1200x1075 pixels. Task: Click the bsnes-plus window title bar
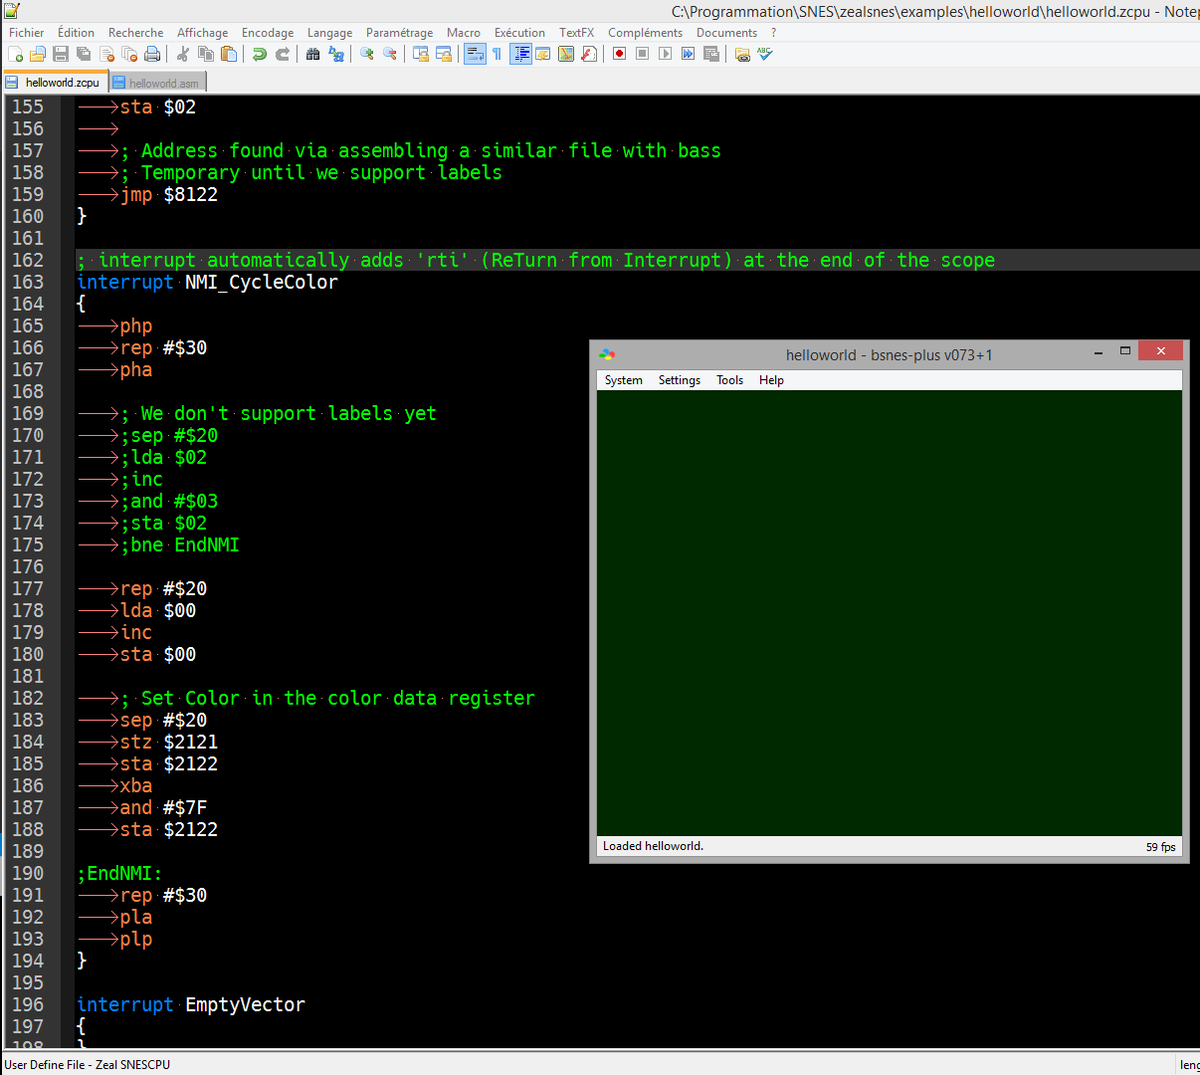click(888, 355)
